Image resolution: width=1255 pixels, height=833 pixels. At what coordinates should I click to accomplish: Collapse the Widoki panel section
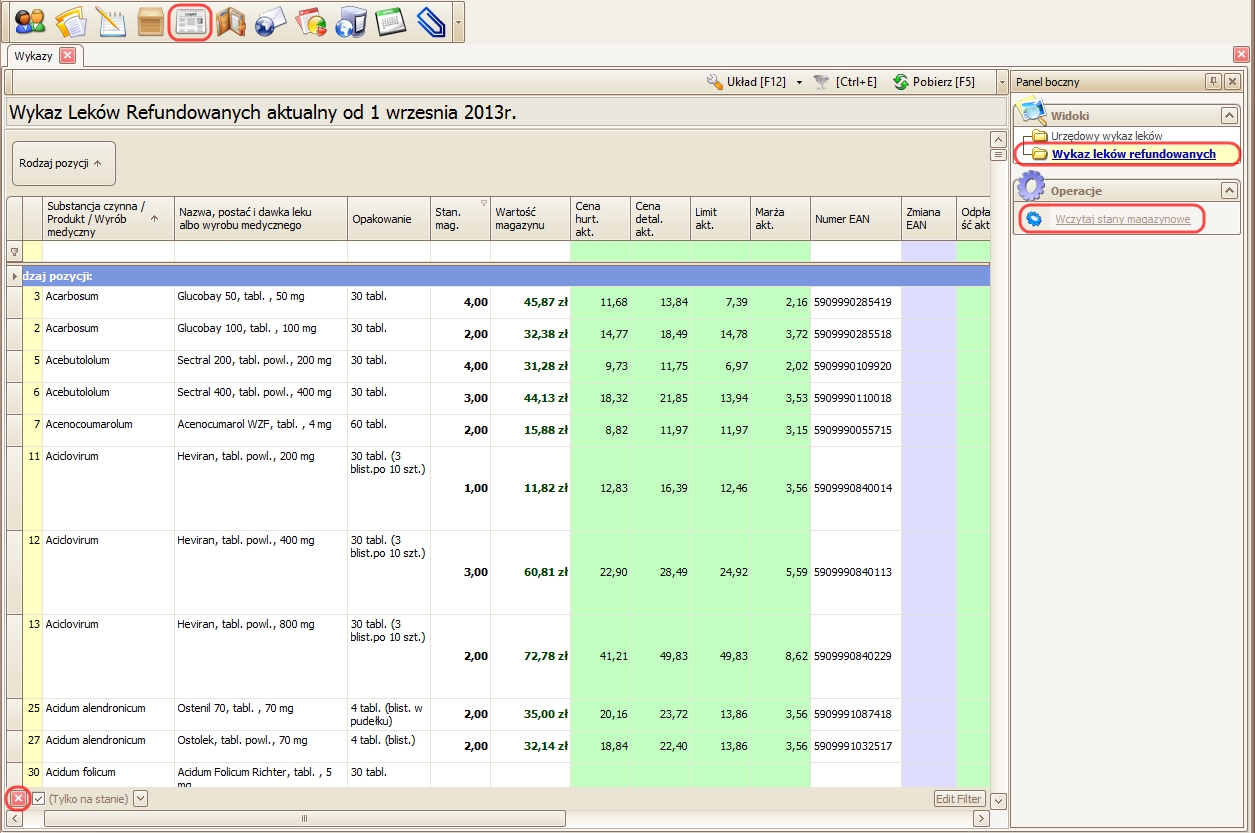tap(1228, 116)
